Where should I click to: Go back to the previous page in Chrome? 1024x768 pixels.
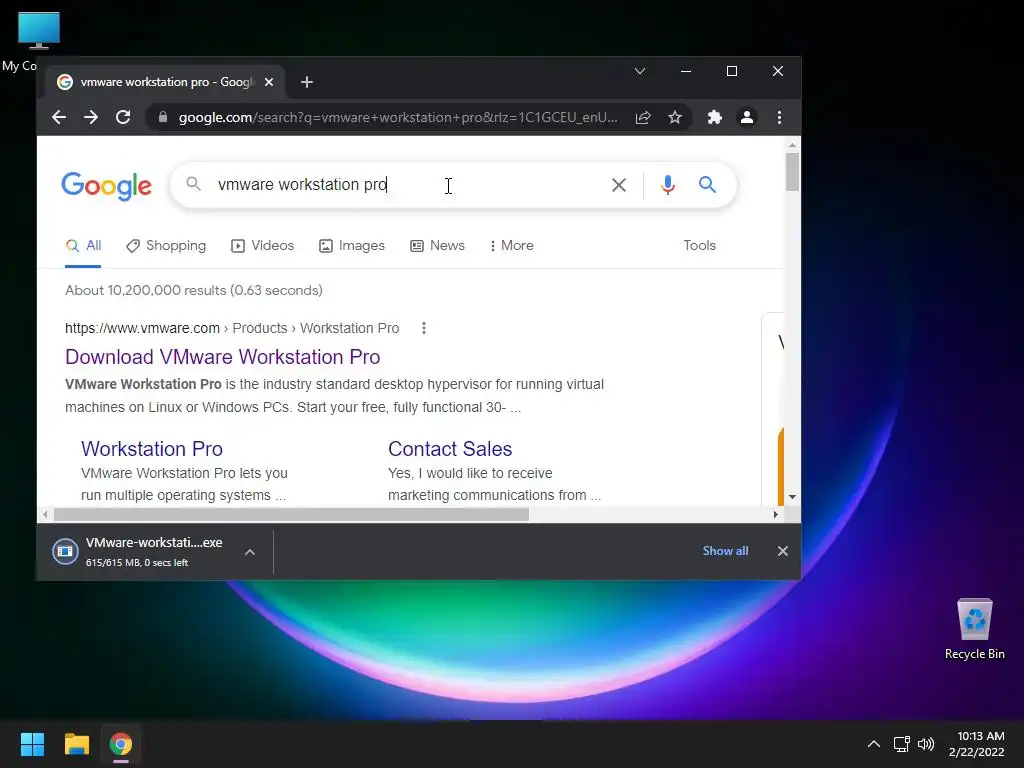(x=59, y=118)
